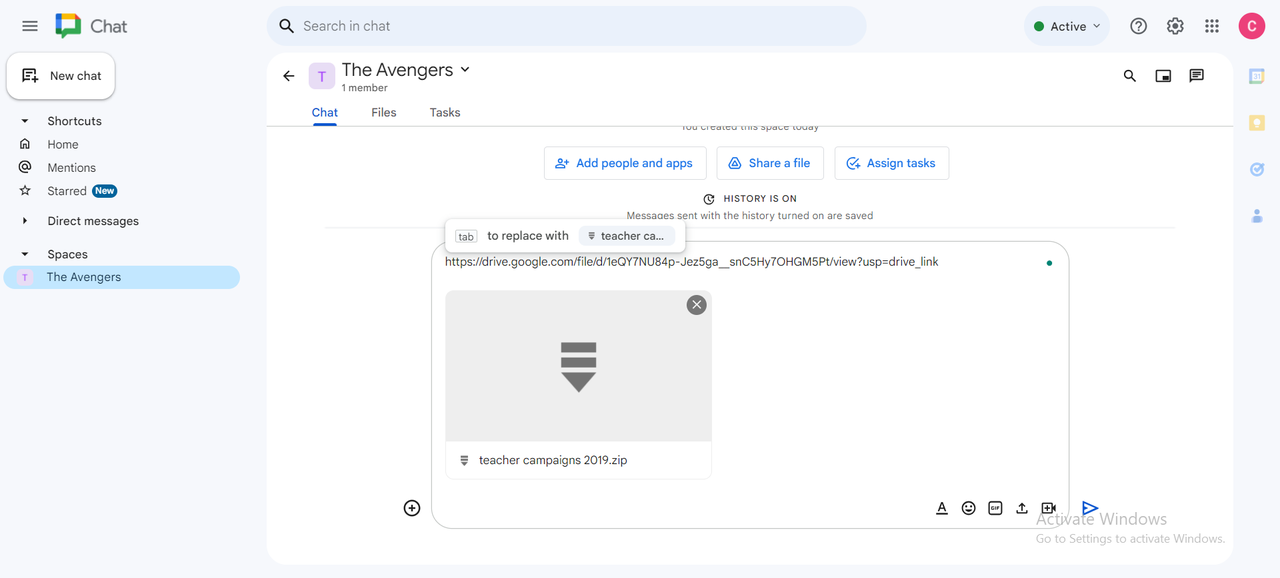
Task: Open the plus attachment menu
Action: coord(412,508)
